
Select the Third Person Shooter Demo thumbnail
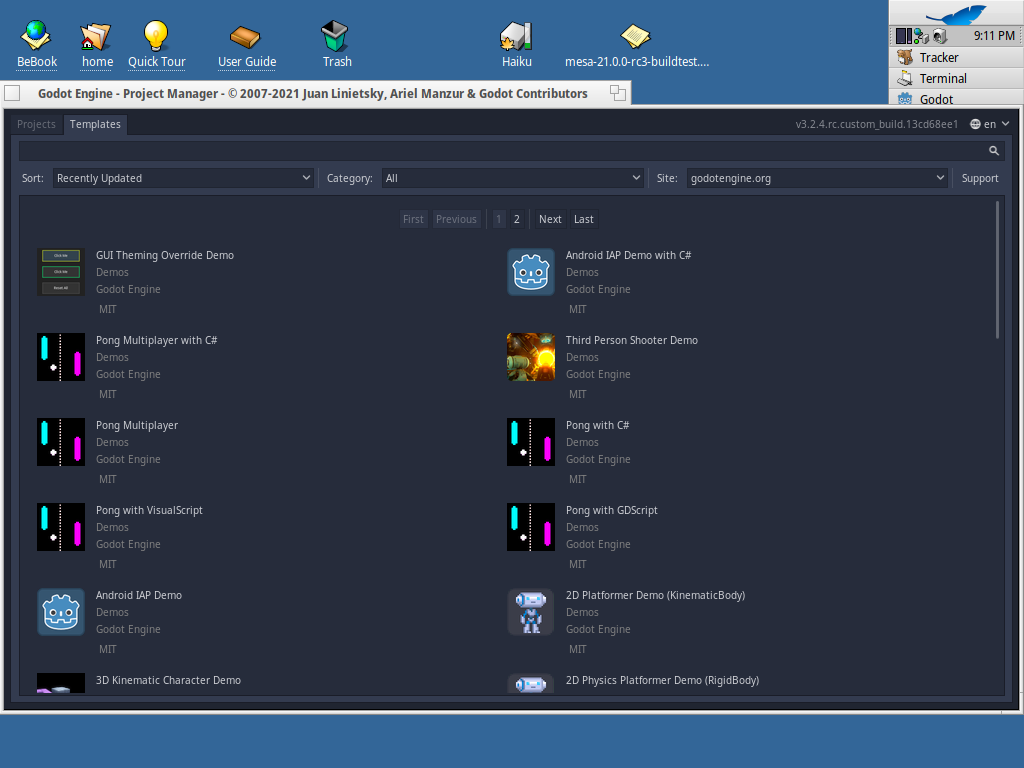(x=530, y=357)
